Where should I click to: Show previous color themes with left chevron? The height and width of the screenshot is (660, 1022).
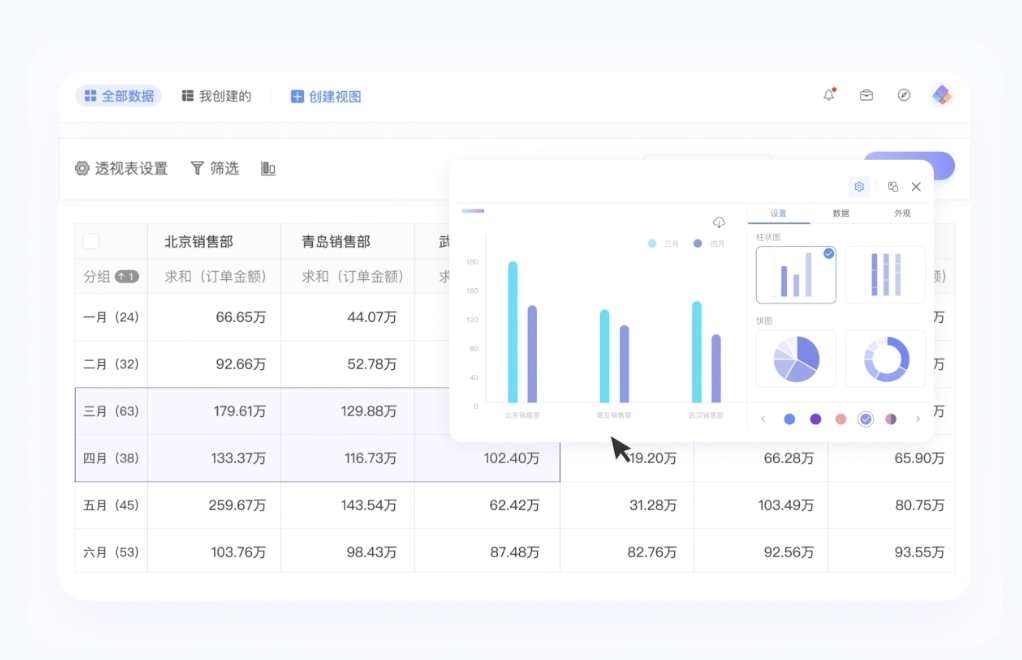click(763, 419)
